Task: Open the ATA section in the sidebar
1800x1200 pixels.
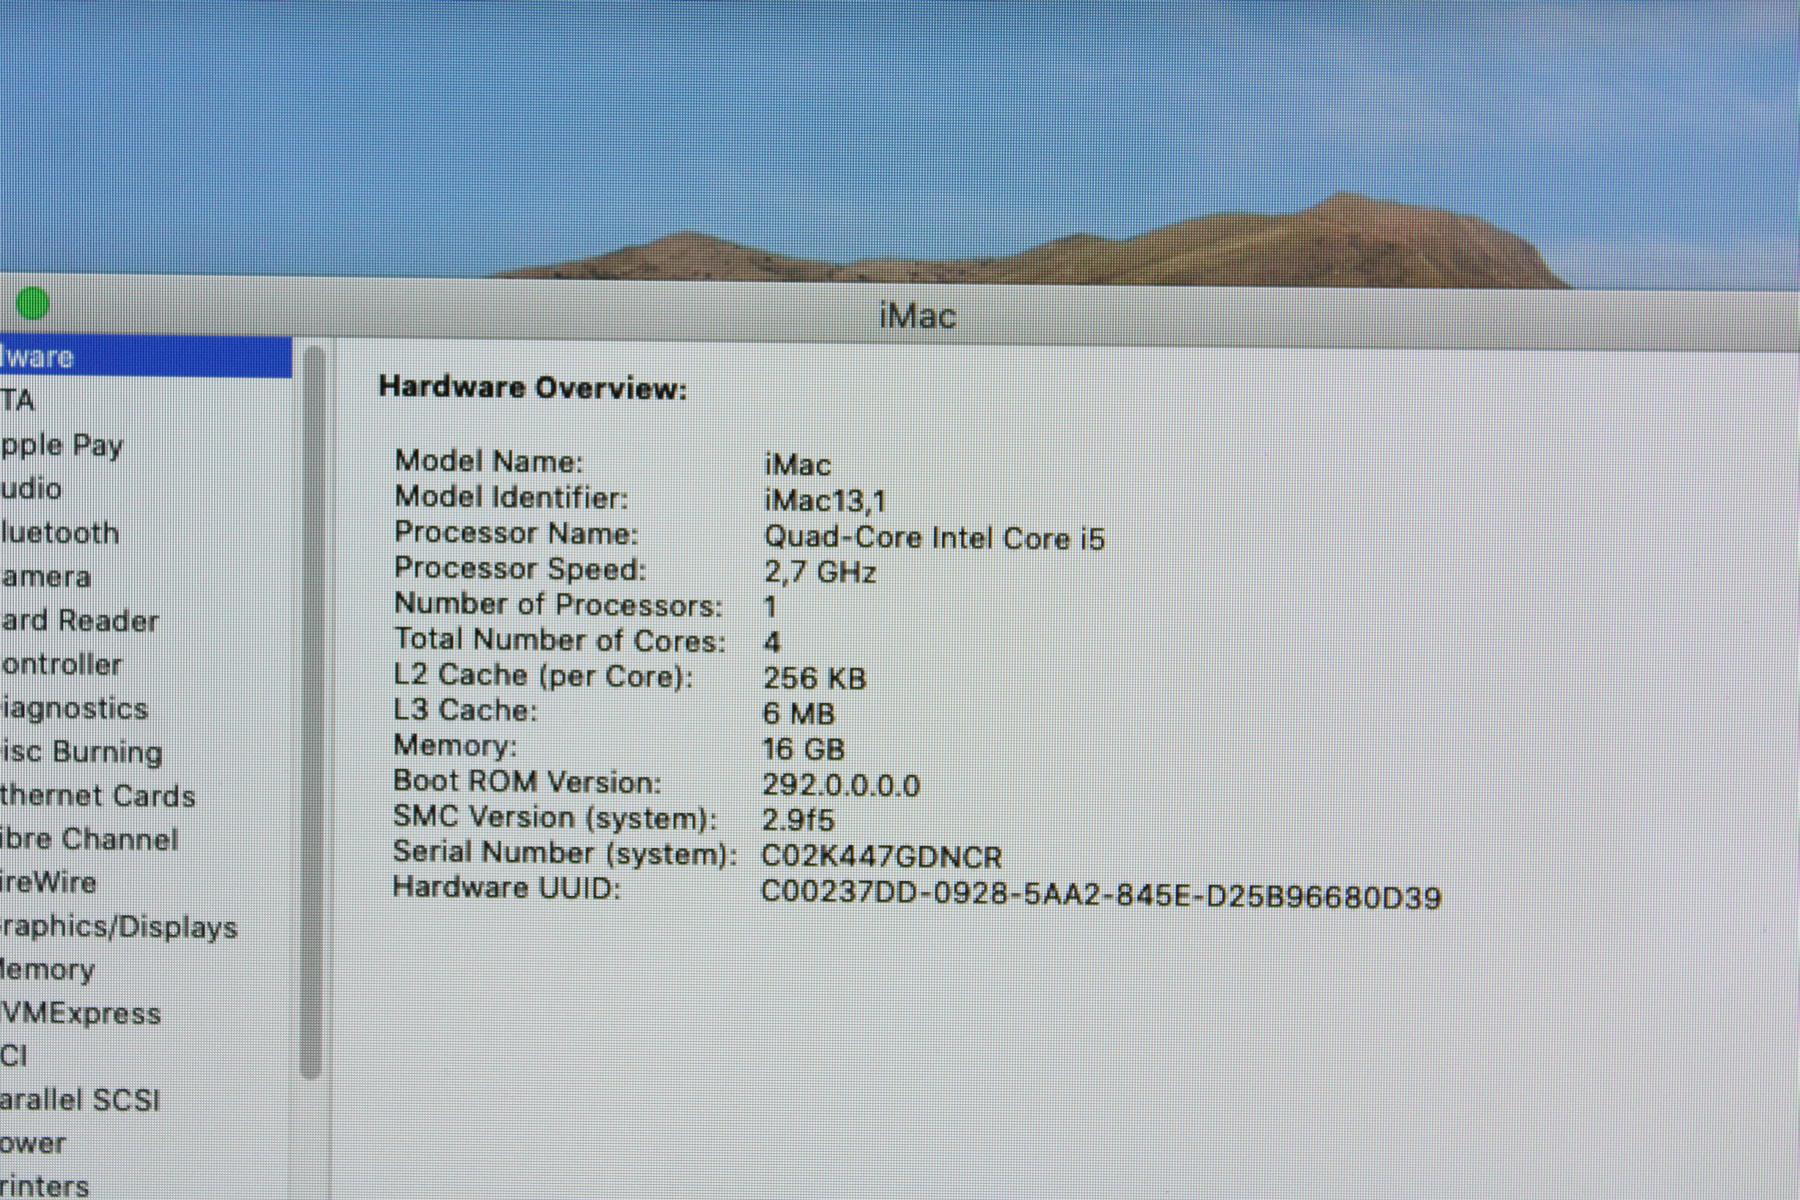Action: pos(18,401)
